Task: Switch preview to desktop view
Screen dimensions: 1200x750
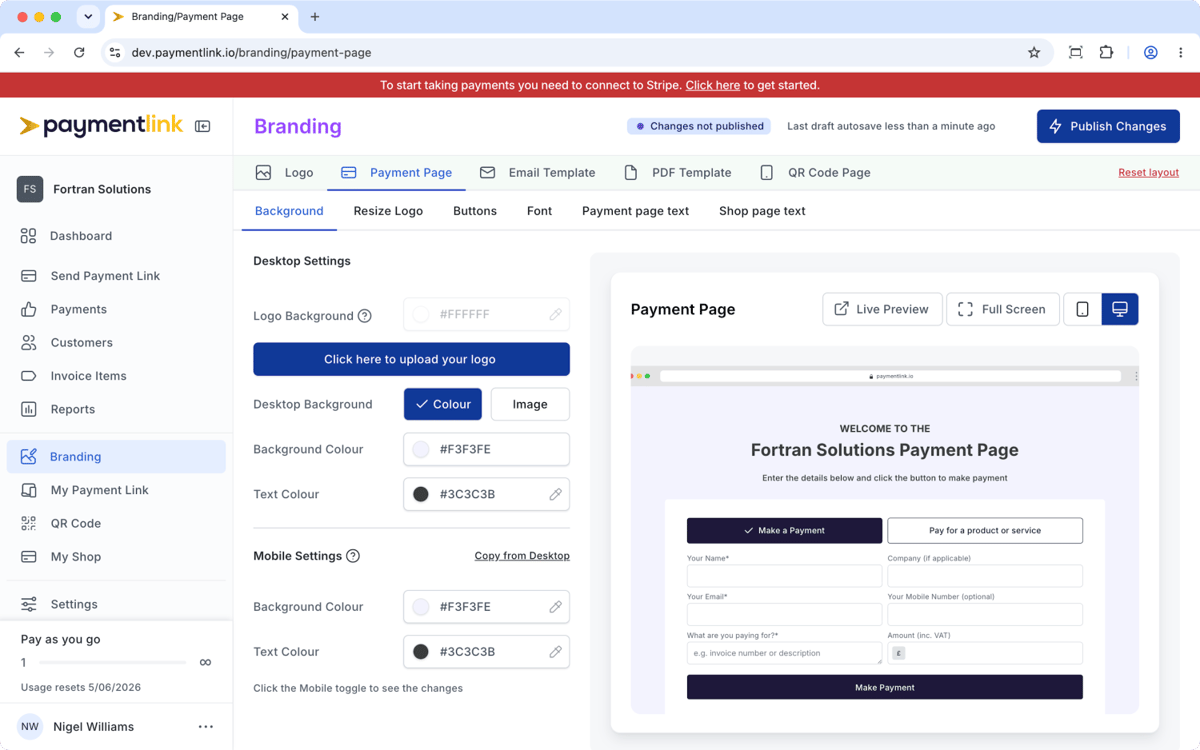Action: [1120, 309]
